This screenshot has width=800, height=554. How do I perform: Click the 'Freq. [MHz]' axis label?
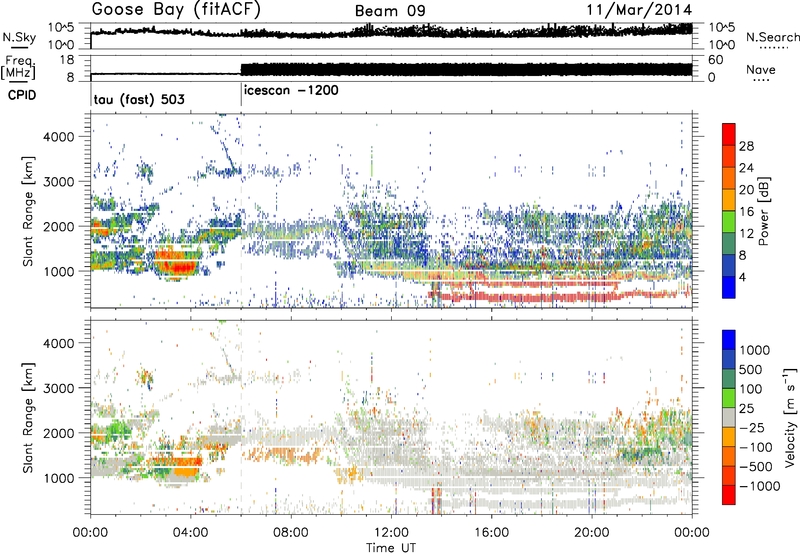(18, 68)
